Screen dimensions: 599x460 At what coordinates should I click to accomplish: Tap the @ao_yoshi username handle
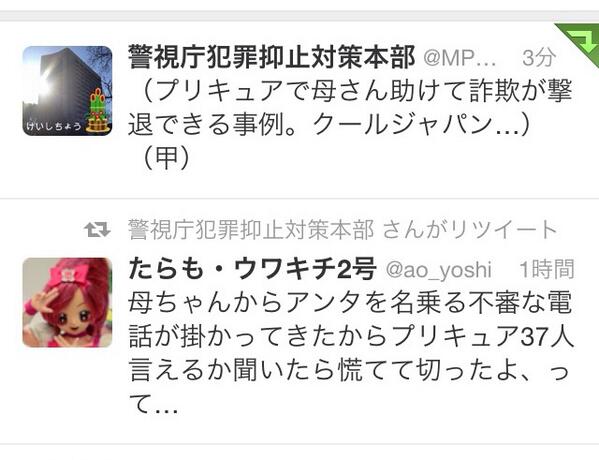coord(439,270)
